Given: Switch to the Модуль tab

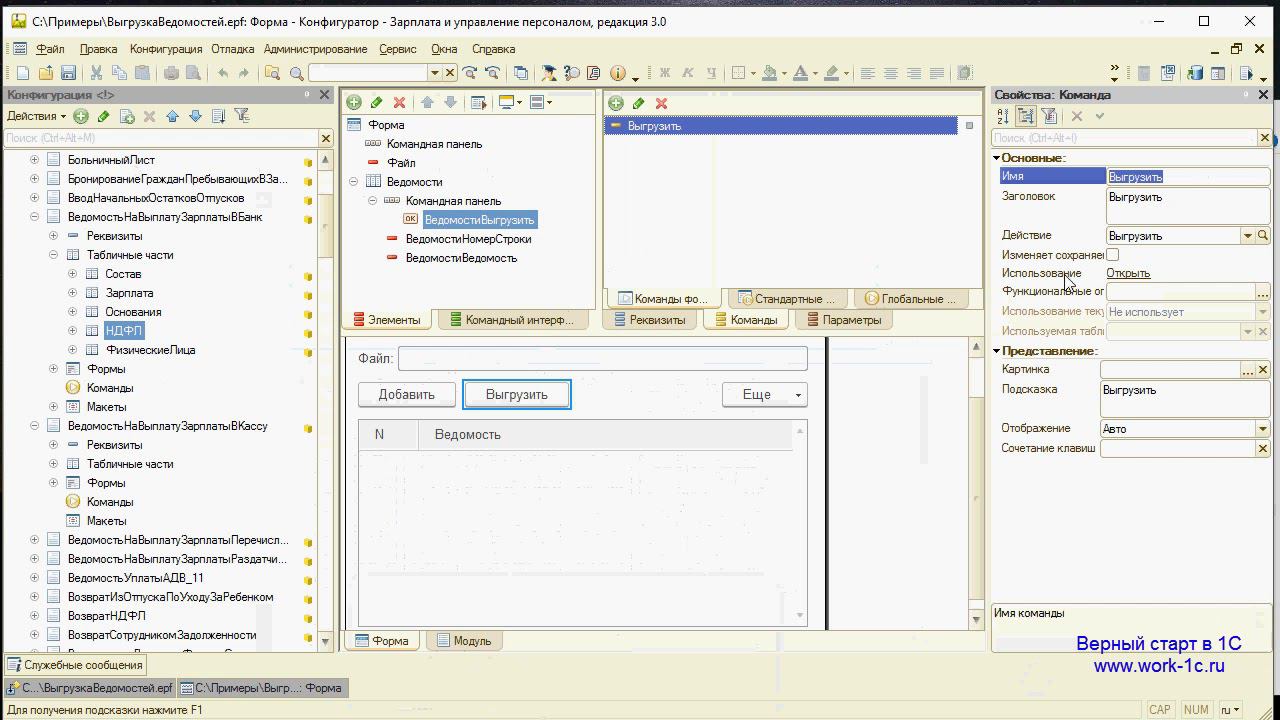Looking at the screenshot, I should point(464,641).
